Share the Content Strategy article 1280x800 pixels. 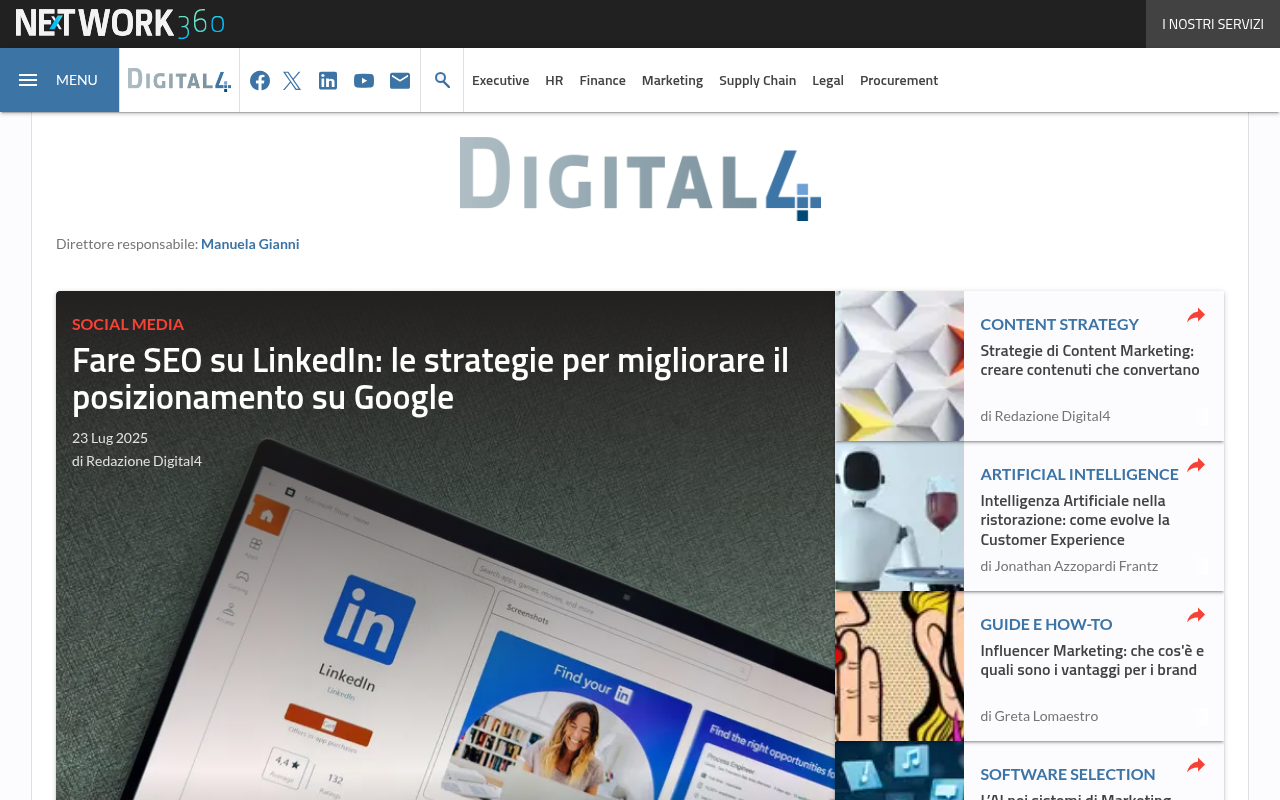[x=1196, y=316]
